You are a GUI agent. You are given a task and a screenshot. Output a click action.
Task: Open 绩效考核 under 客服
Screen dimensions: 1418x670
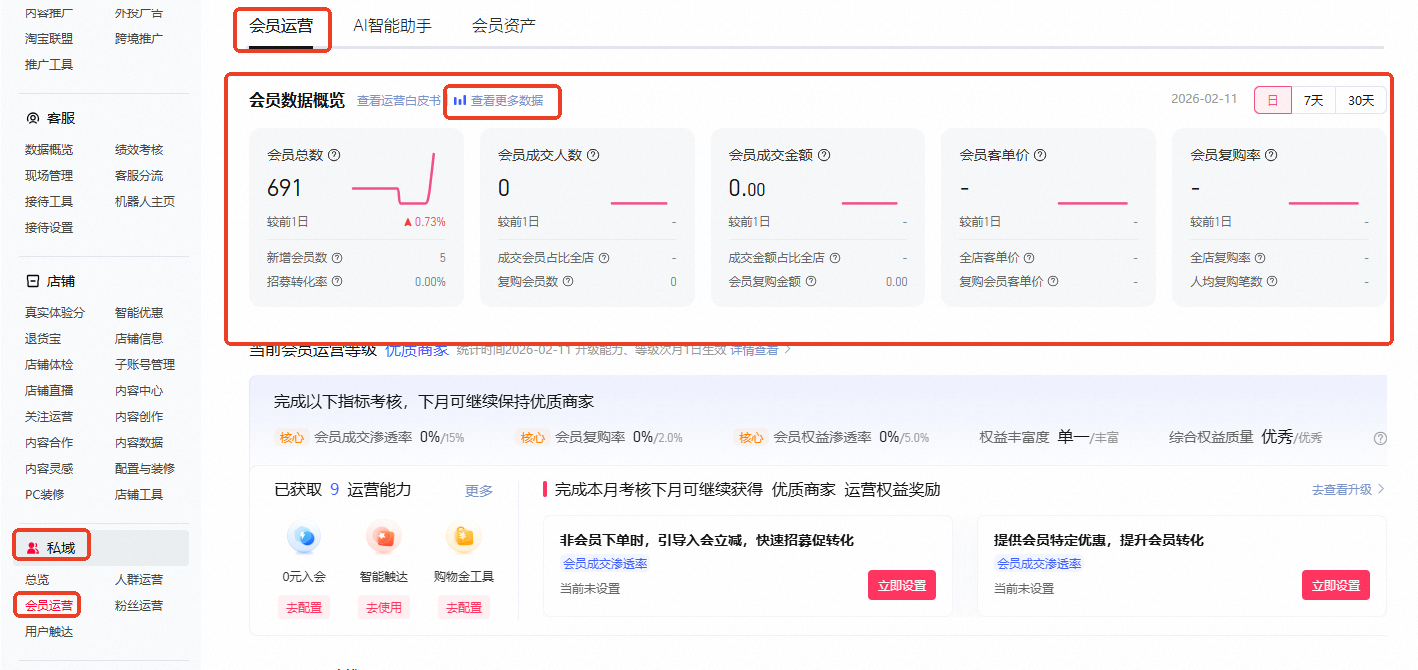coord(139,150)
